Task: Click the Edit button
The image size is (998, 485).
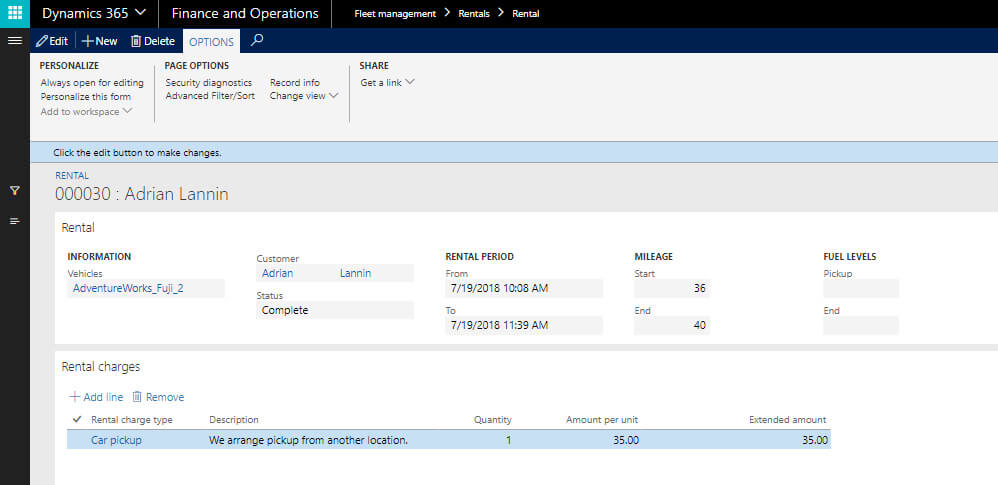Action: [52, 41]
